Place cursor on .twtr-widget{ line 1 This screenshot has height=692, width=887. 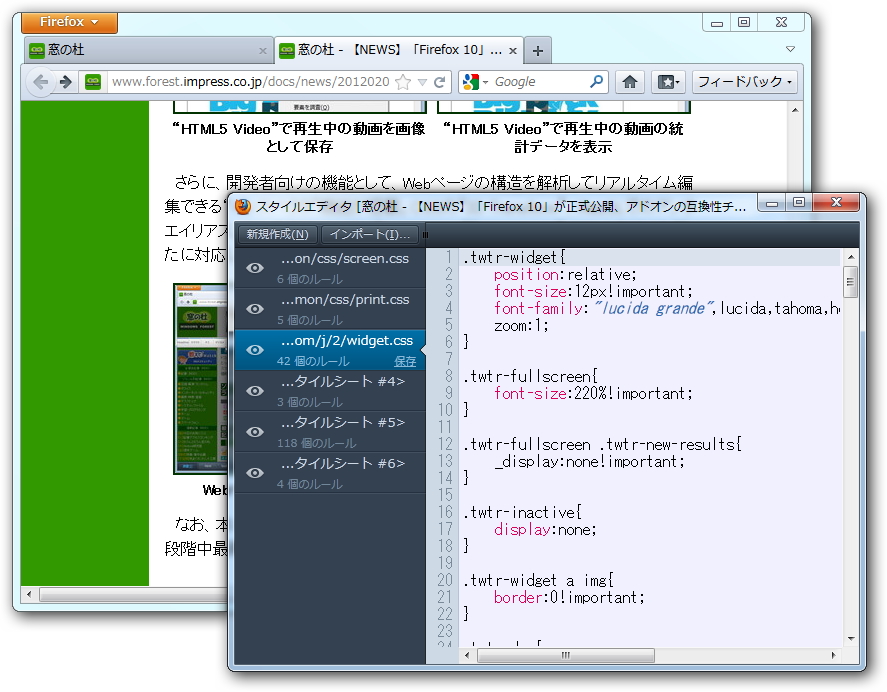point(514,257)
